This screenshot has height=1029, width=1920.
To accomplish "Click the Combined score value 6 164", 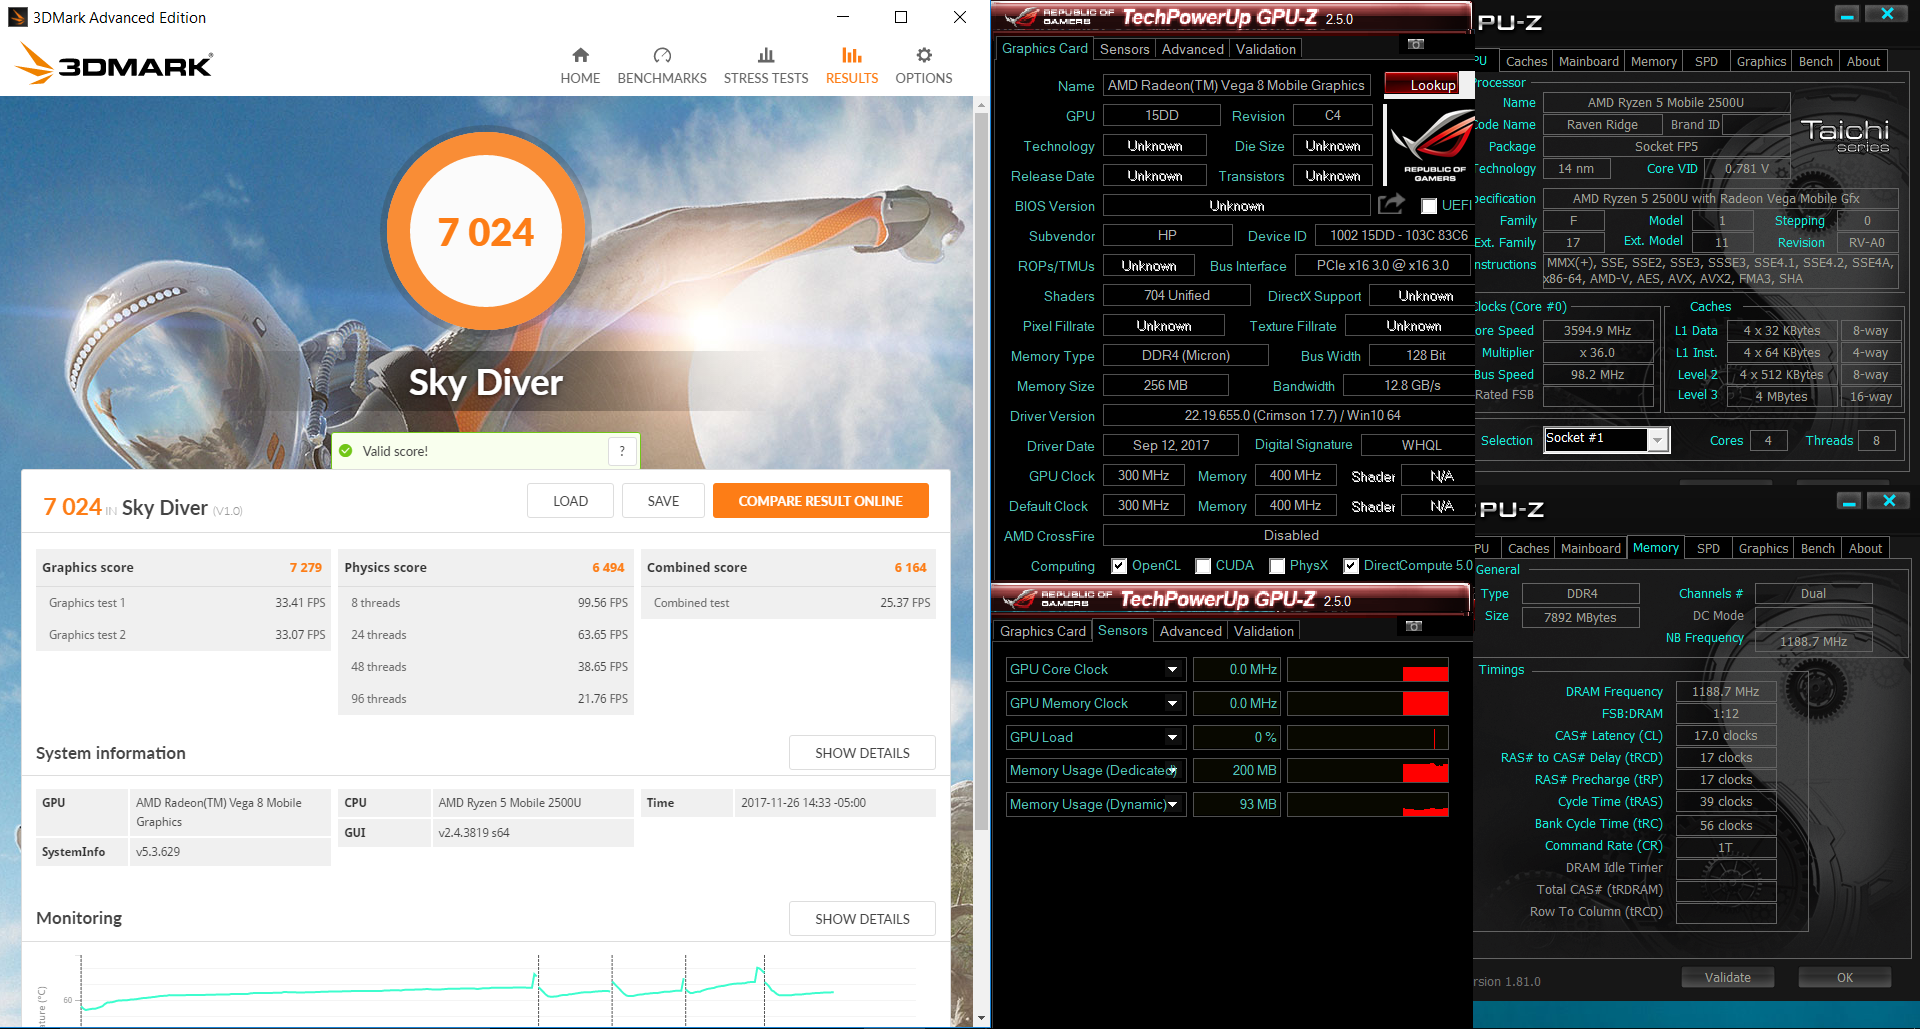I will 910,567.
